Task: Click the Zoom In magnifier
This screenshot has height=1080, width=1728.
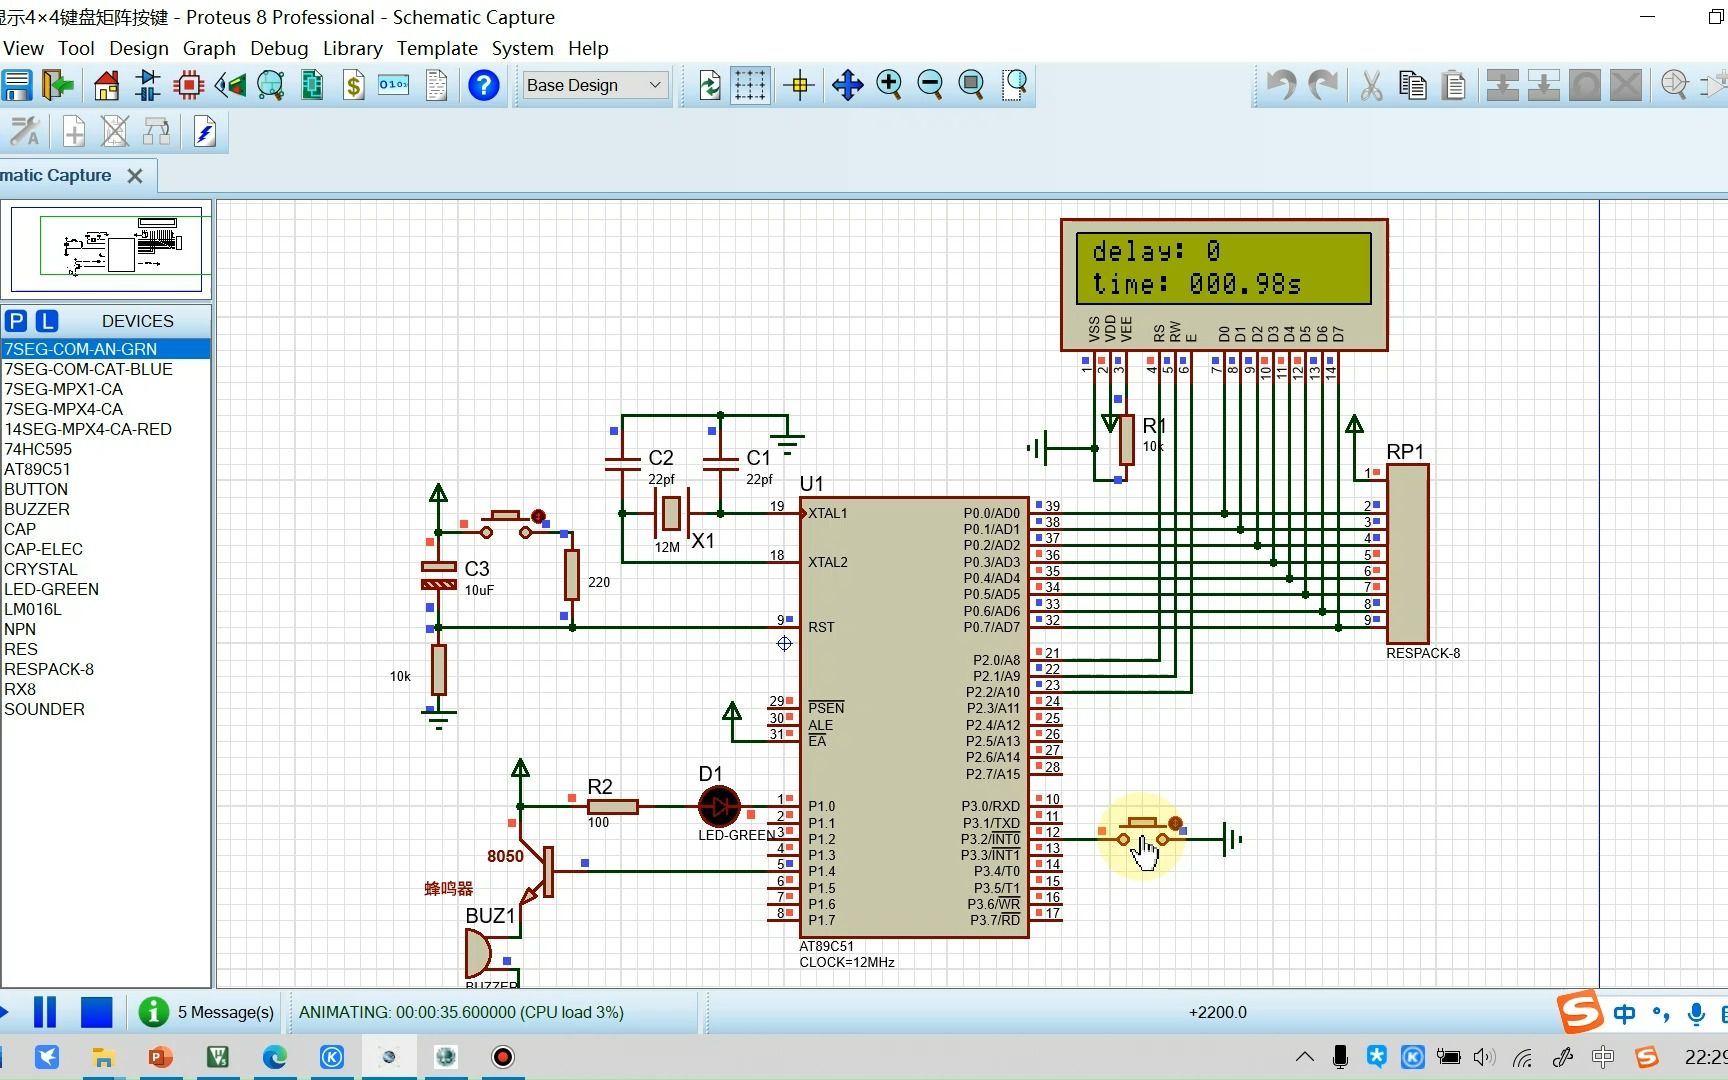Action: (x=889, y=85)
